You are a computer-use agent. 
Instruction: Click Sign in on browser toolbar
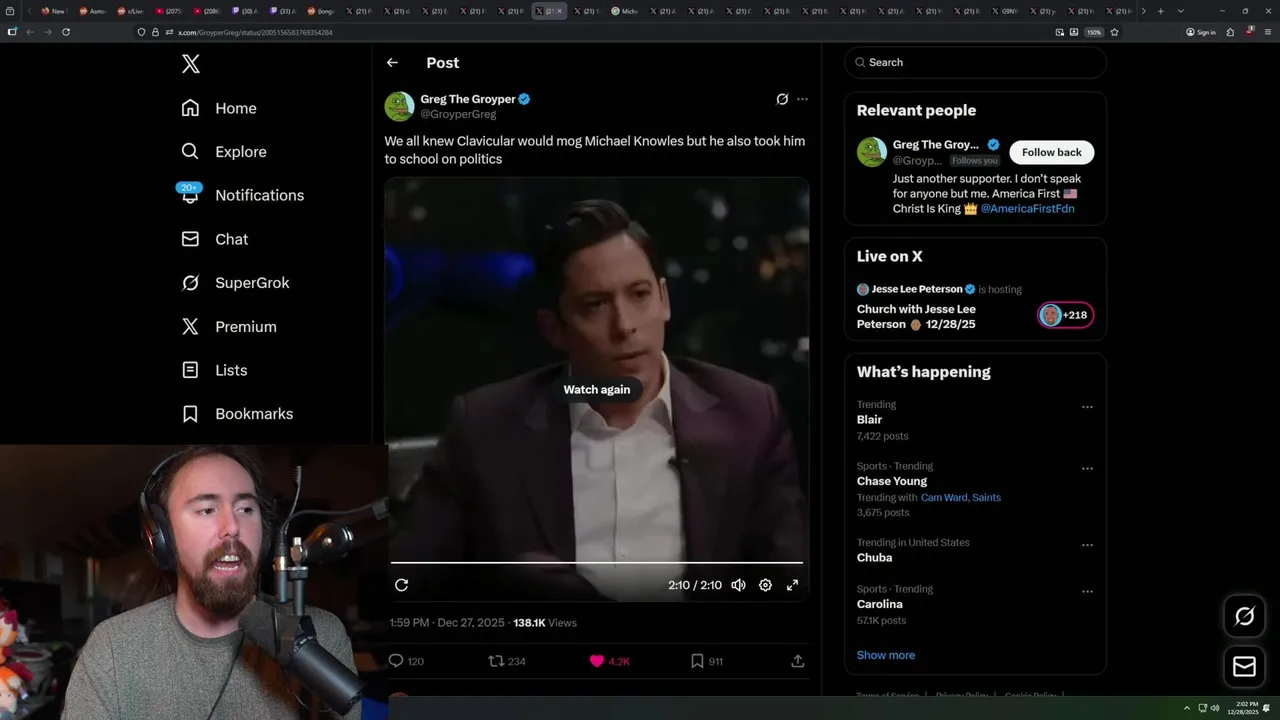1201,32
